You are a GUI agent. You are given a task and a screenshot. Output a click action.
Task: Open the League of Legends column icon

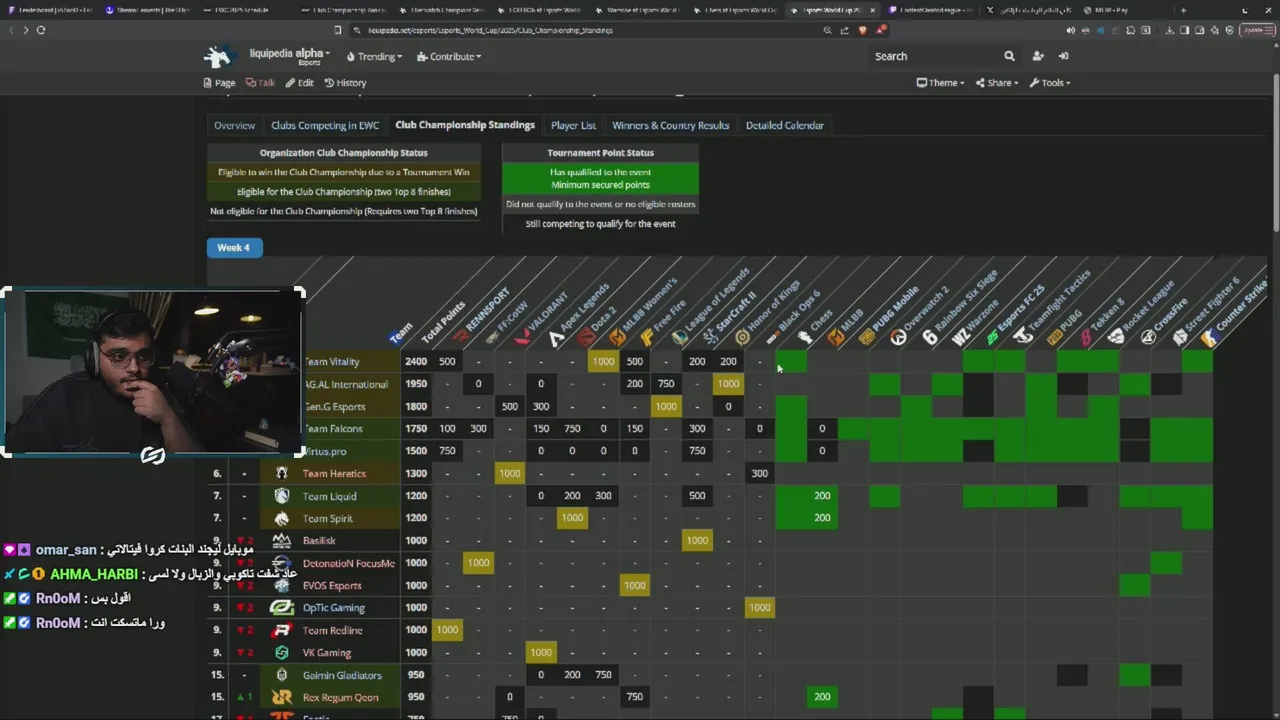680,337
